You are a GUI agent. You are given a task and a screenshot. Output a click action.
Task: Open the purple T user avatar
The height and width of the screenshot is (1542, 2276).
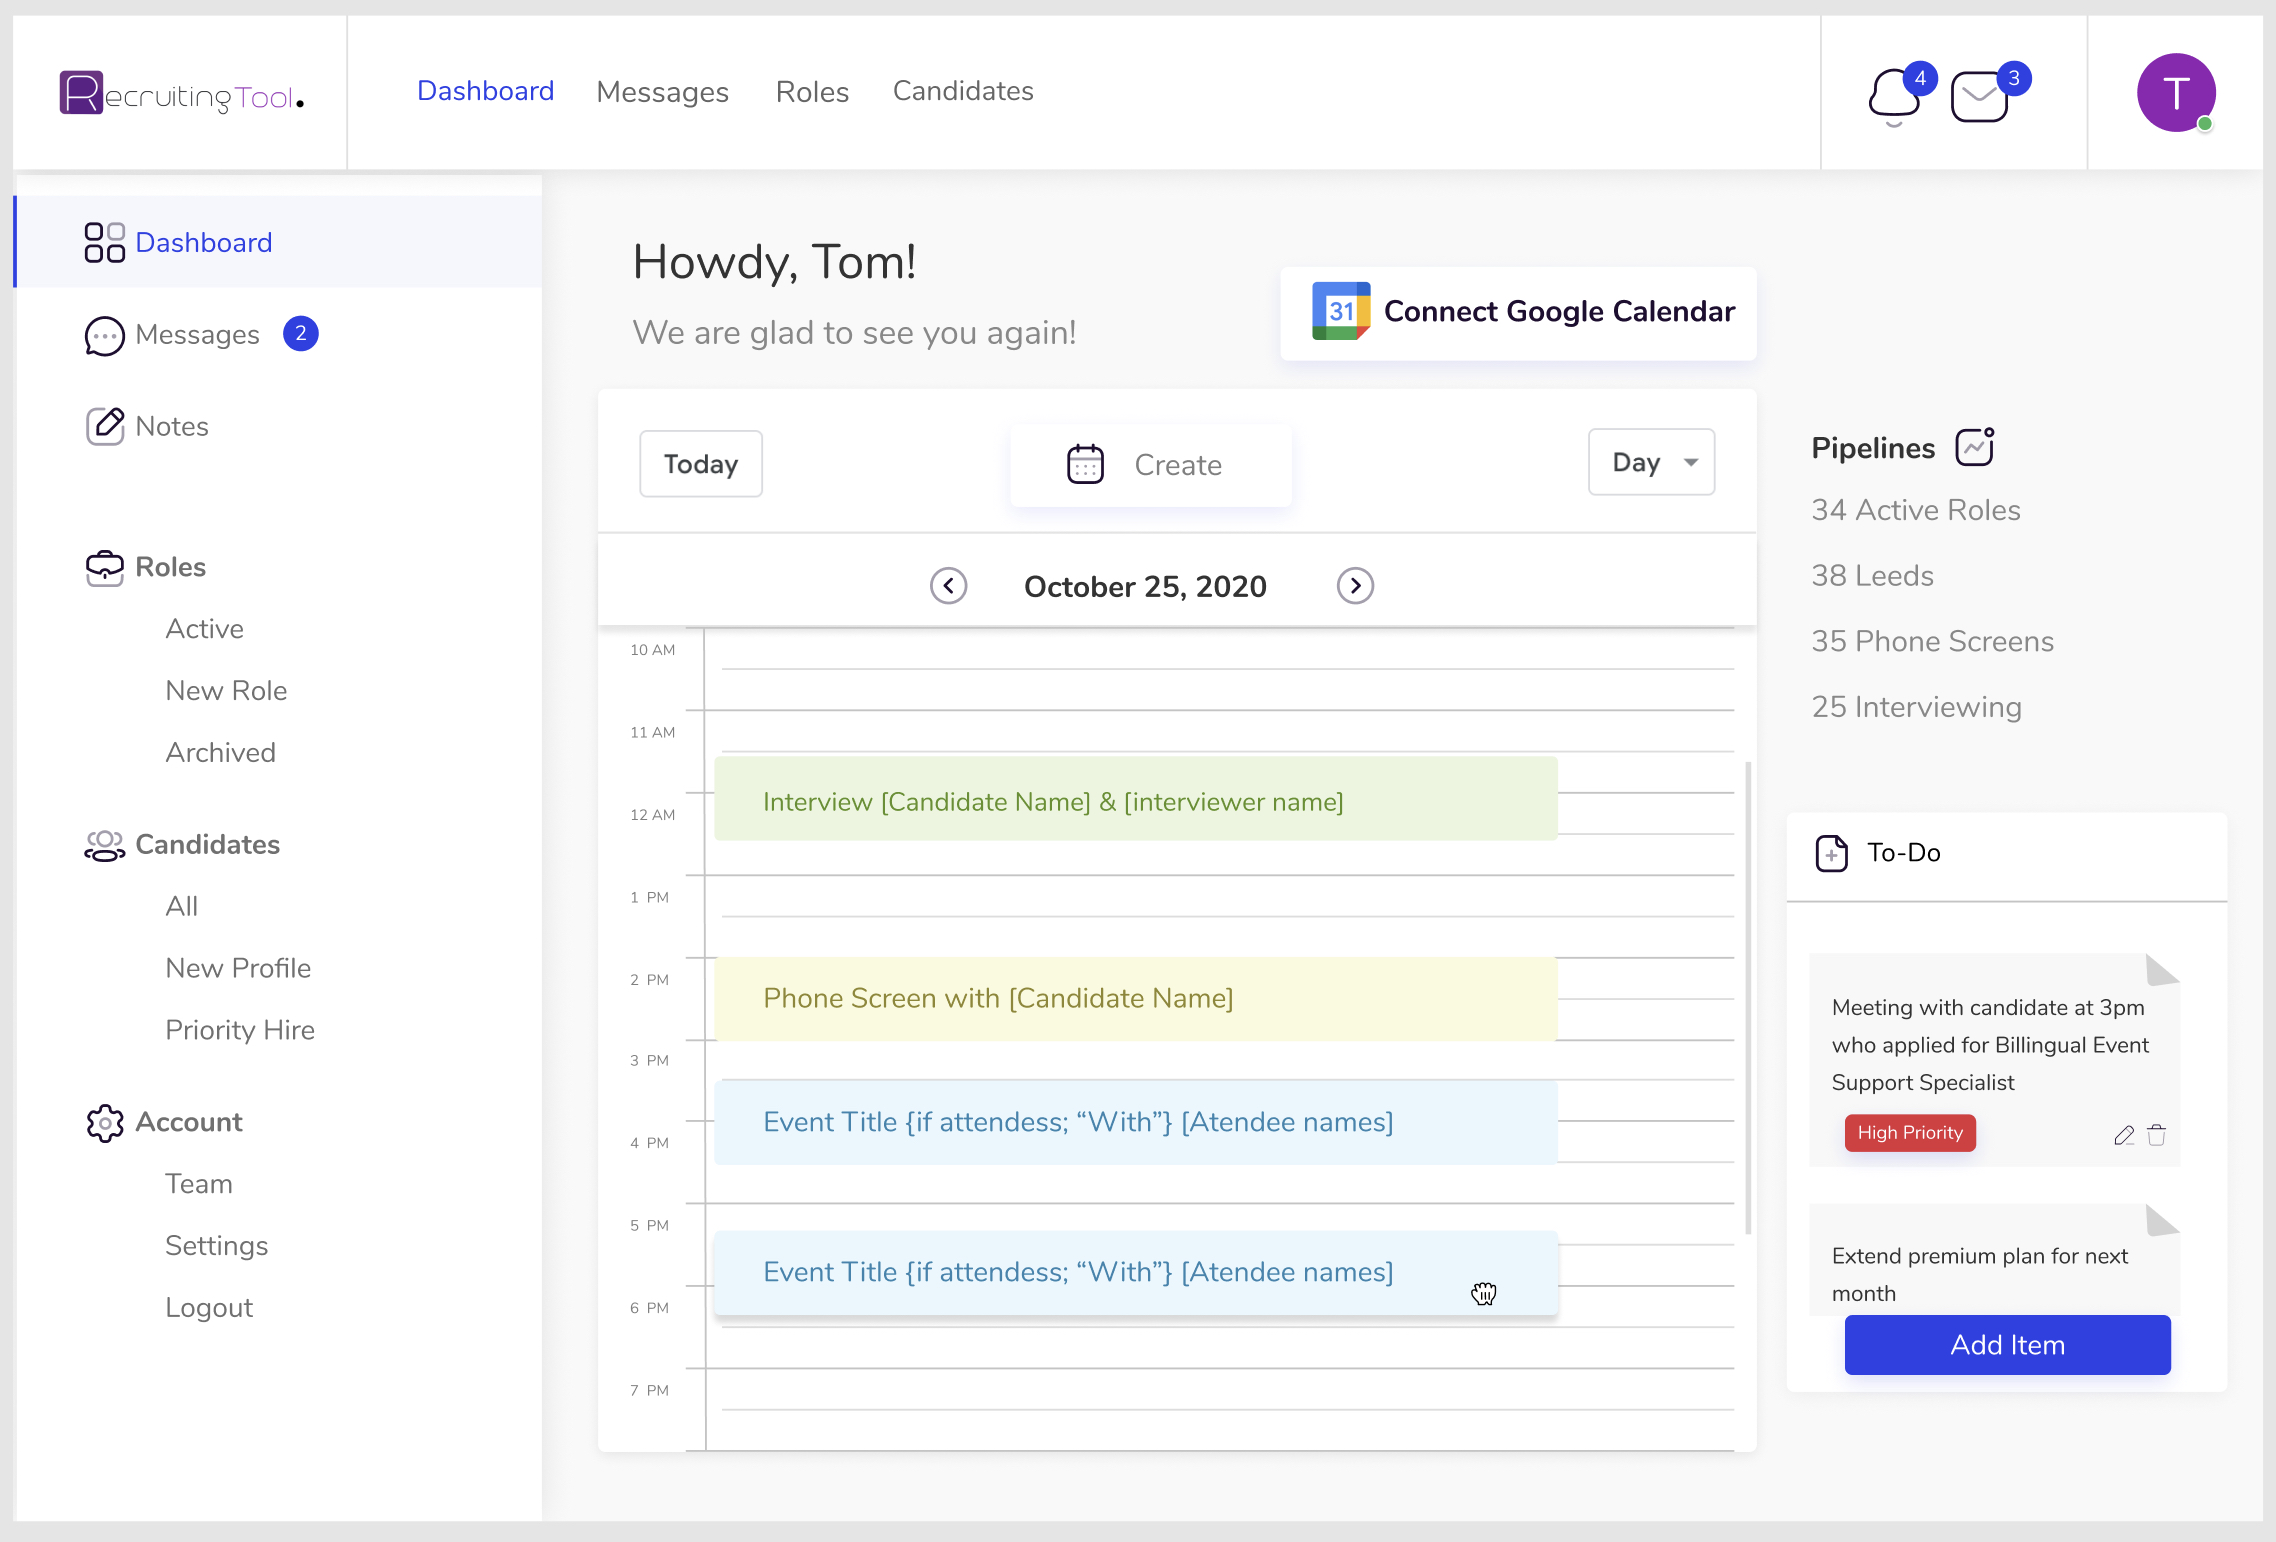coord(2176,92)
